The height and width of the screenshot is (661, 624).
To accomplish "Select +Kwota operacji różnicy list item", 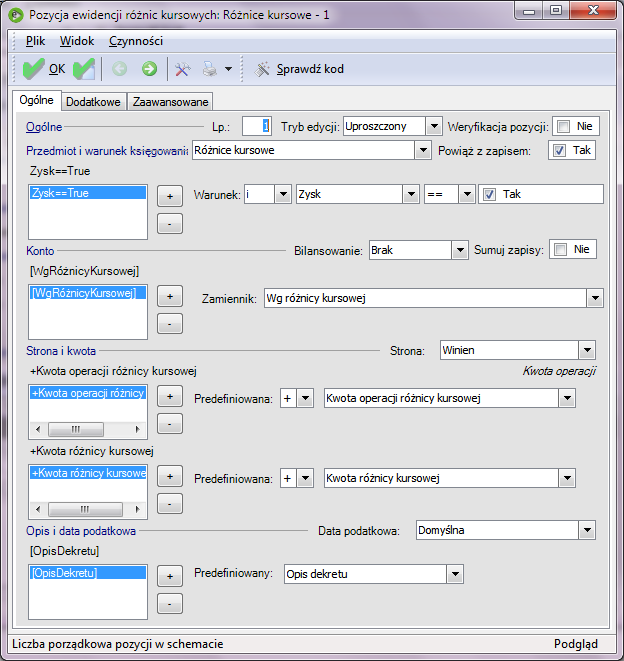I will (x=88, y=393).
